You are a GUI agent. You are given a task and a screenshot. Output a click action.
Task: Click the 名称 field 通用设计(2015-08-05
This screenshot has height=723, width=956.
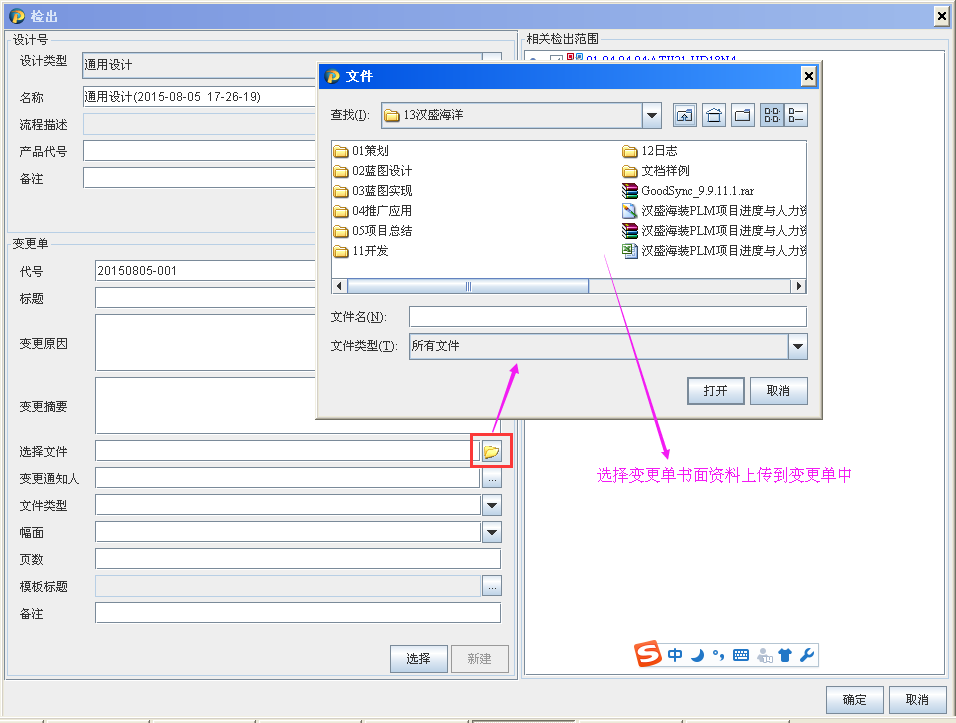pyautogui.click(x=200, y=96)
